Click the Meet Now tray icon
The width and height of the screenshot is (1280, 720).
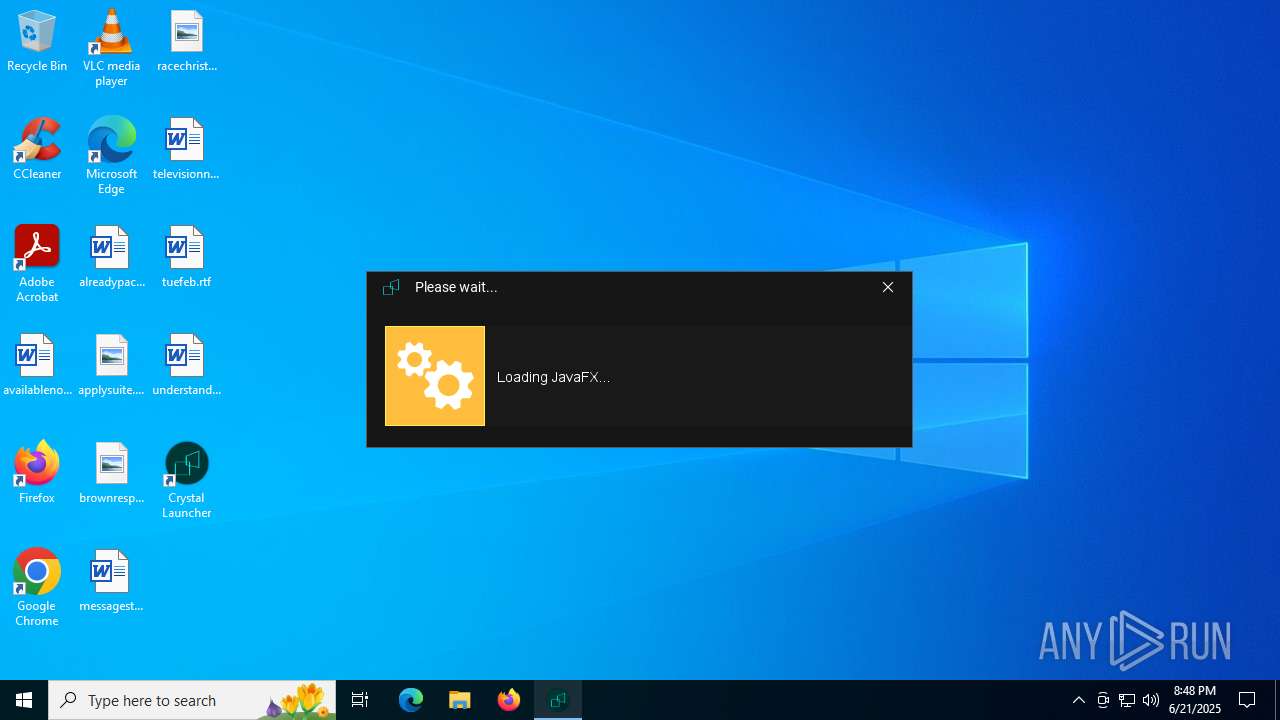tap(1103, 700)
